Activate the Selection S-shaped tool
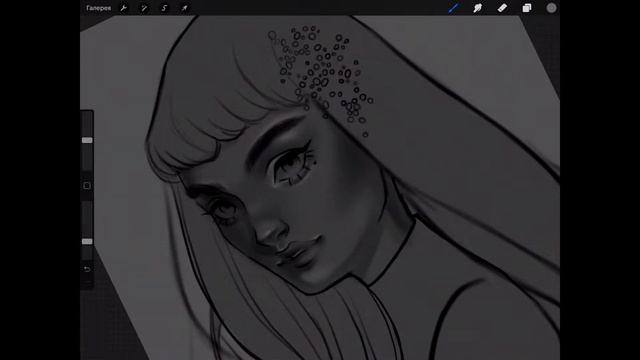The image size is (640, 360). click(x=164, y=8)
